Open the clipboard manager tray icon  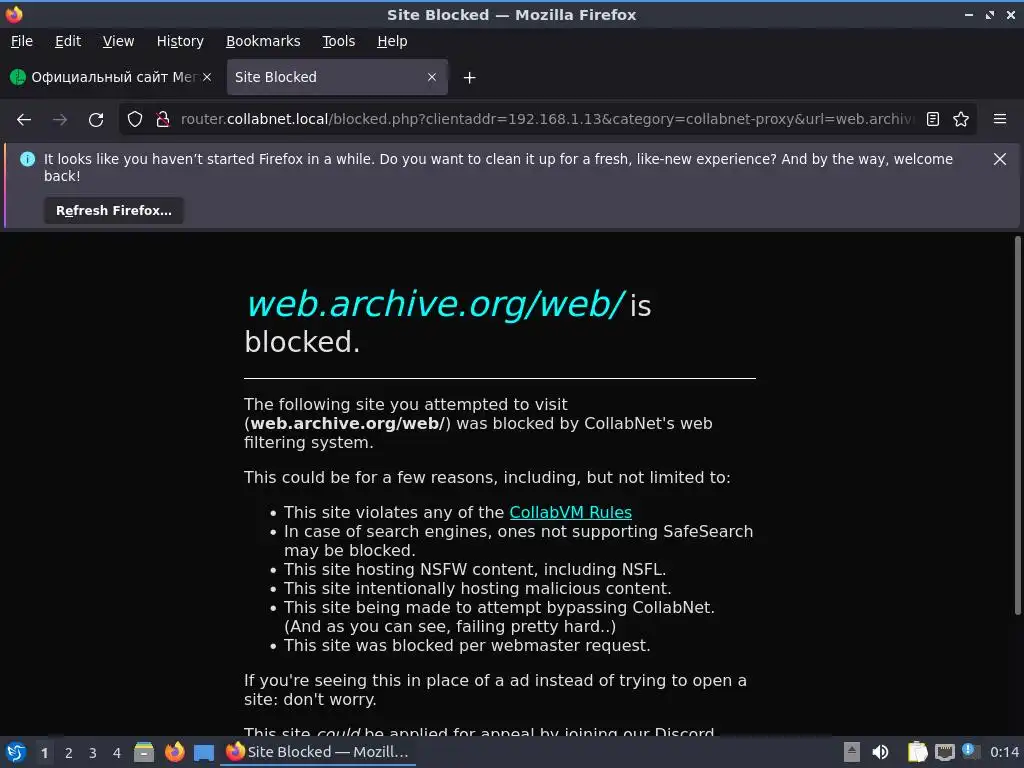918,752
